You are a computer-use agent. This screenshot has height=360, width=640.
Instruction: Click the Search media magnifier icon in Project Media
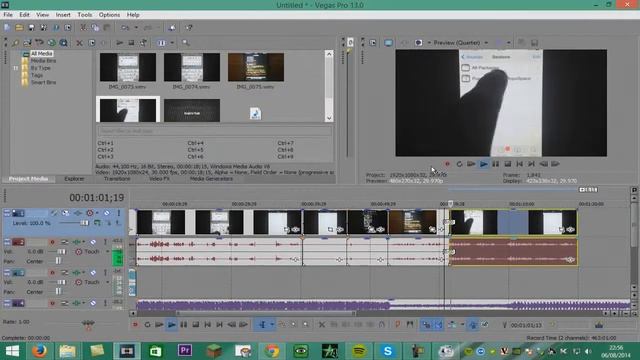click(x=186, y=42)
